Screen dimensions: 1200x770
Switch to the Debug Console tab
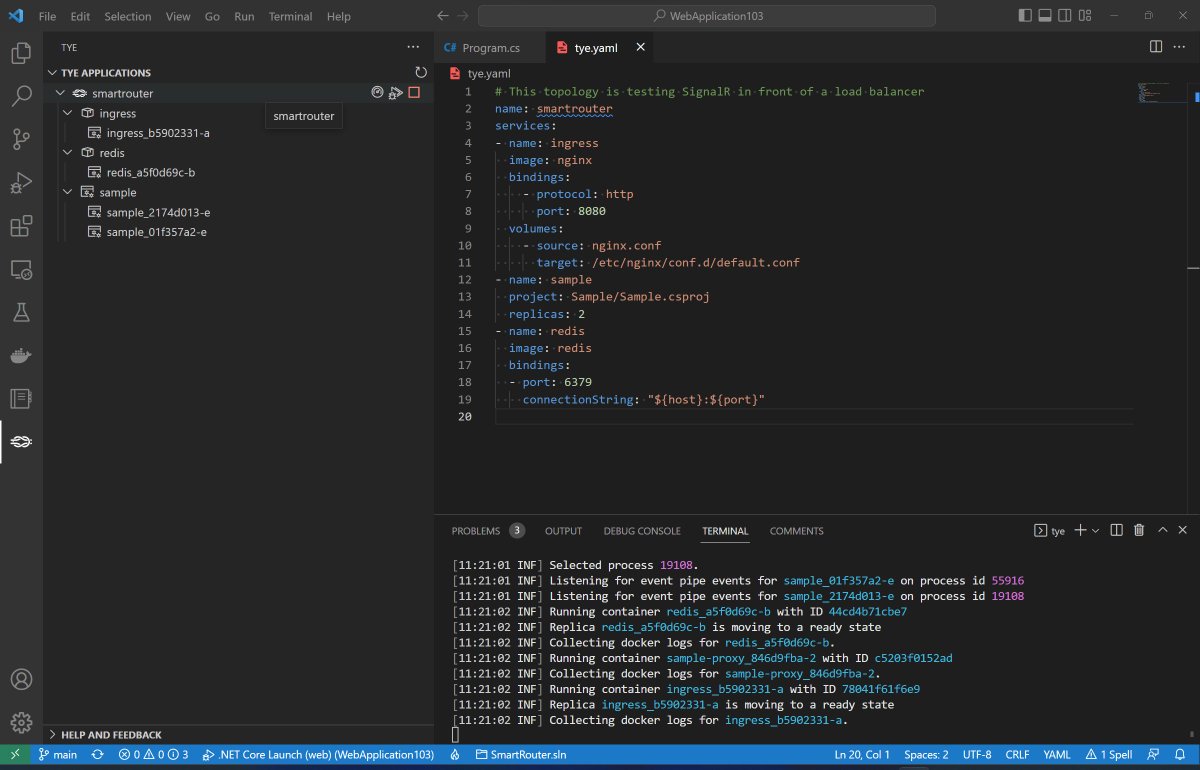click(x=642, y=531)
